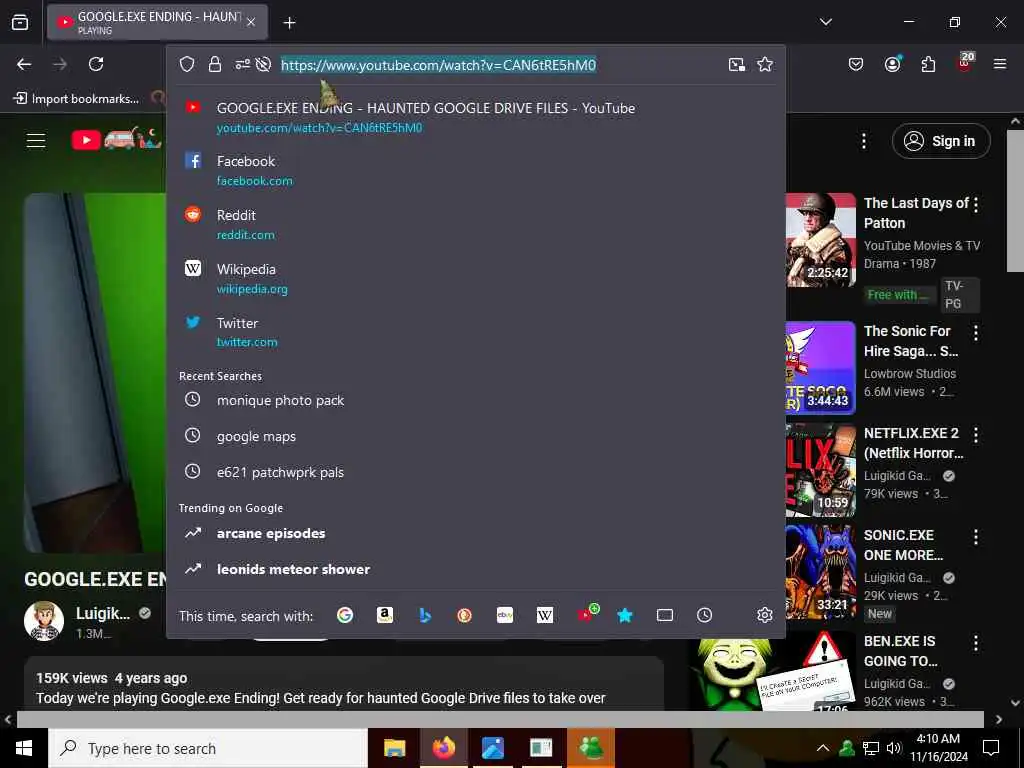Open the extension icon with 20 badge
This screenshot has width=1024, height=768.
pos(965,63)
